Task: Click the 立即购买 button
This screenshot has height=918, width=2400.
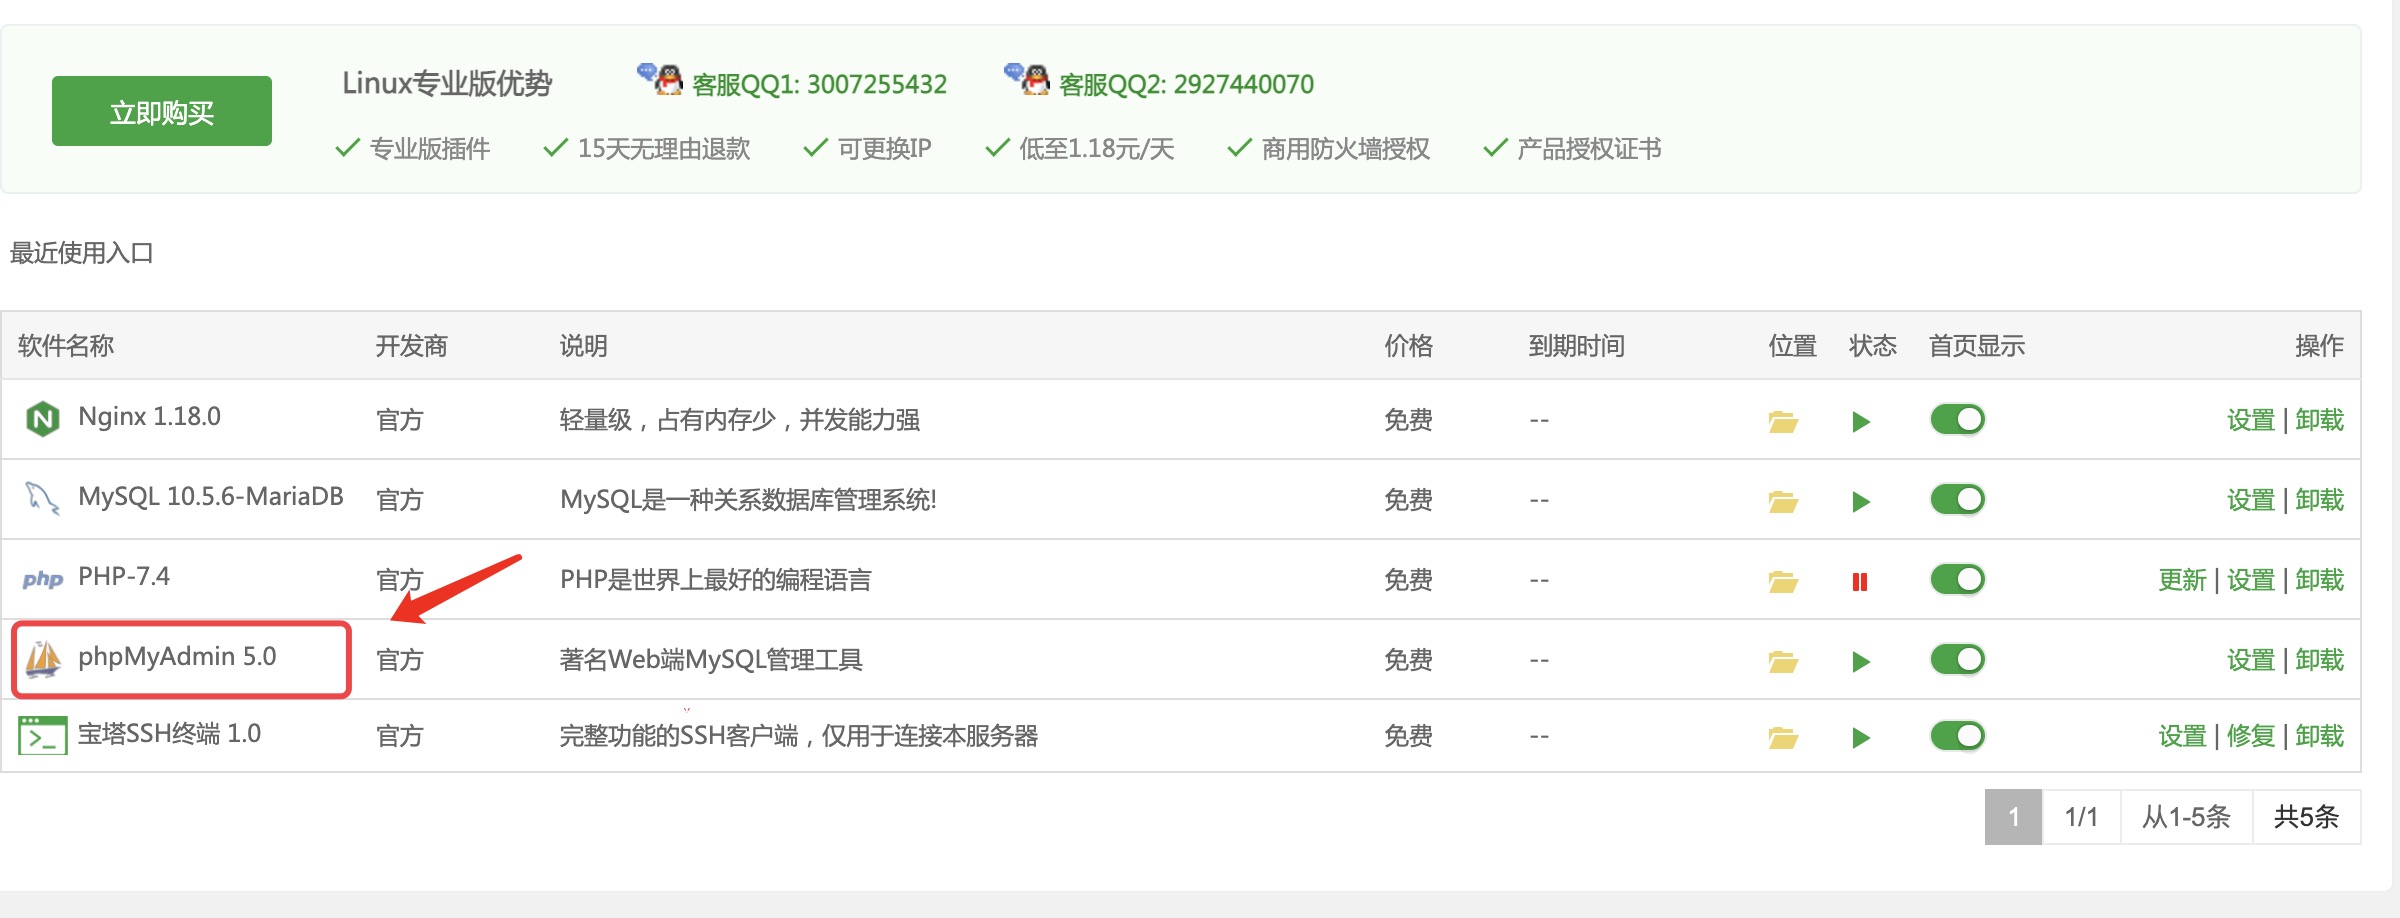Action: [162, 111]
